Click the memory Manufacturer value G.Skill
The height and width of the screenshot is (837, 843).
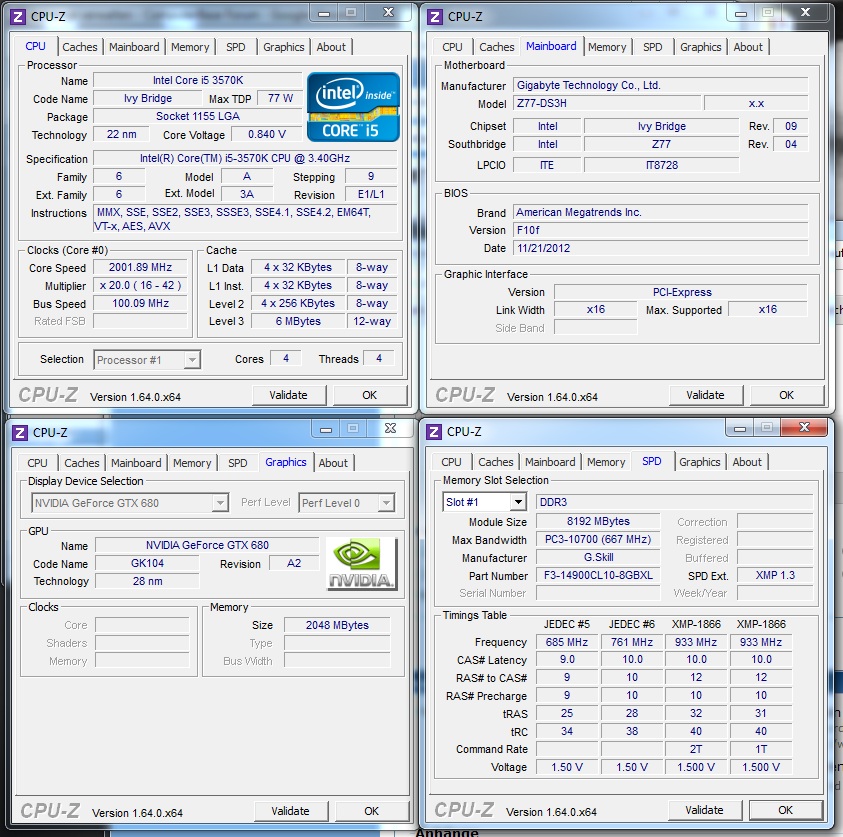598,557
